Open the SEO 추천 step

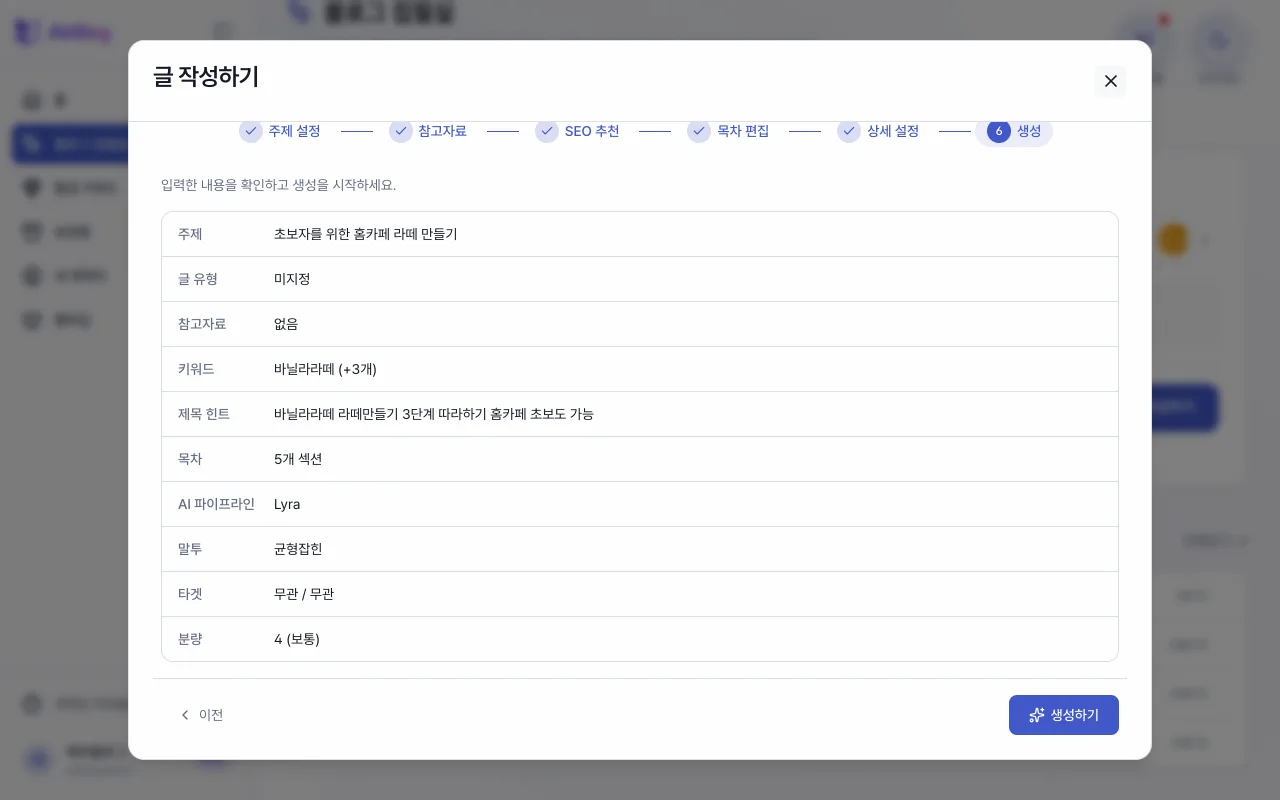pyautogui.click(x=578, y=131)
